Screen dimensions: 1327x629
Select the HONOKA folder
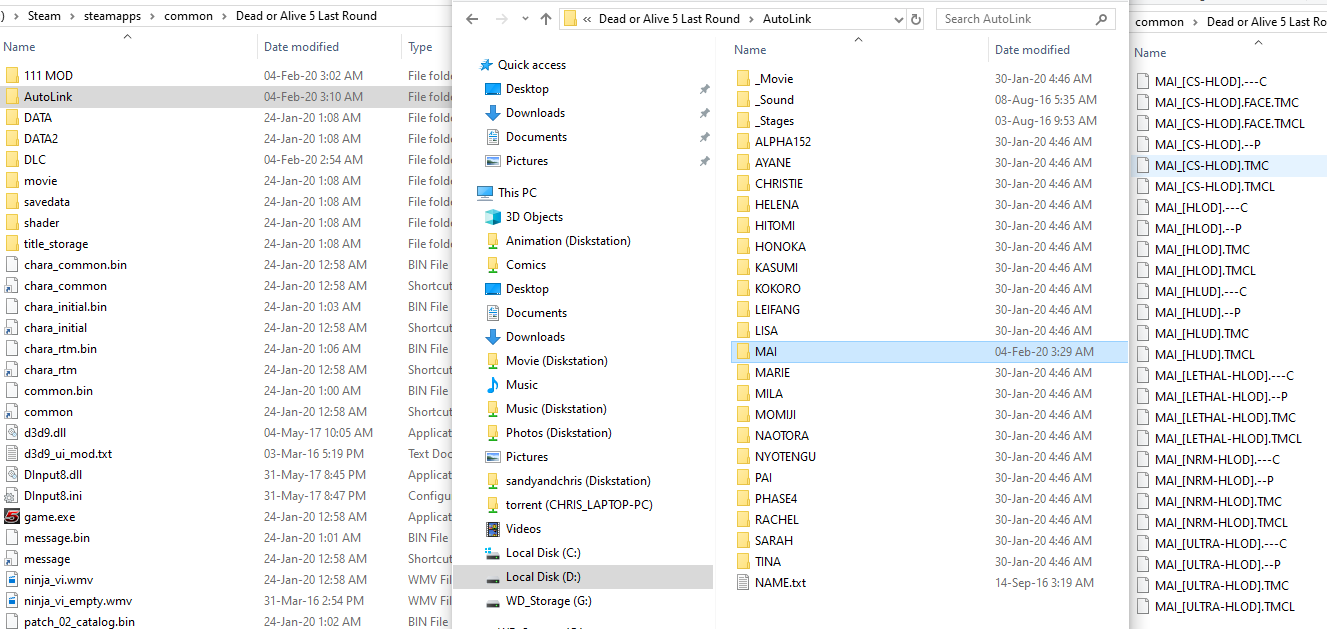(x=780, y=247)
